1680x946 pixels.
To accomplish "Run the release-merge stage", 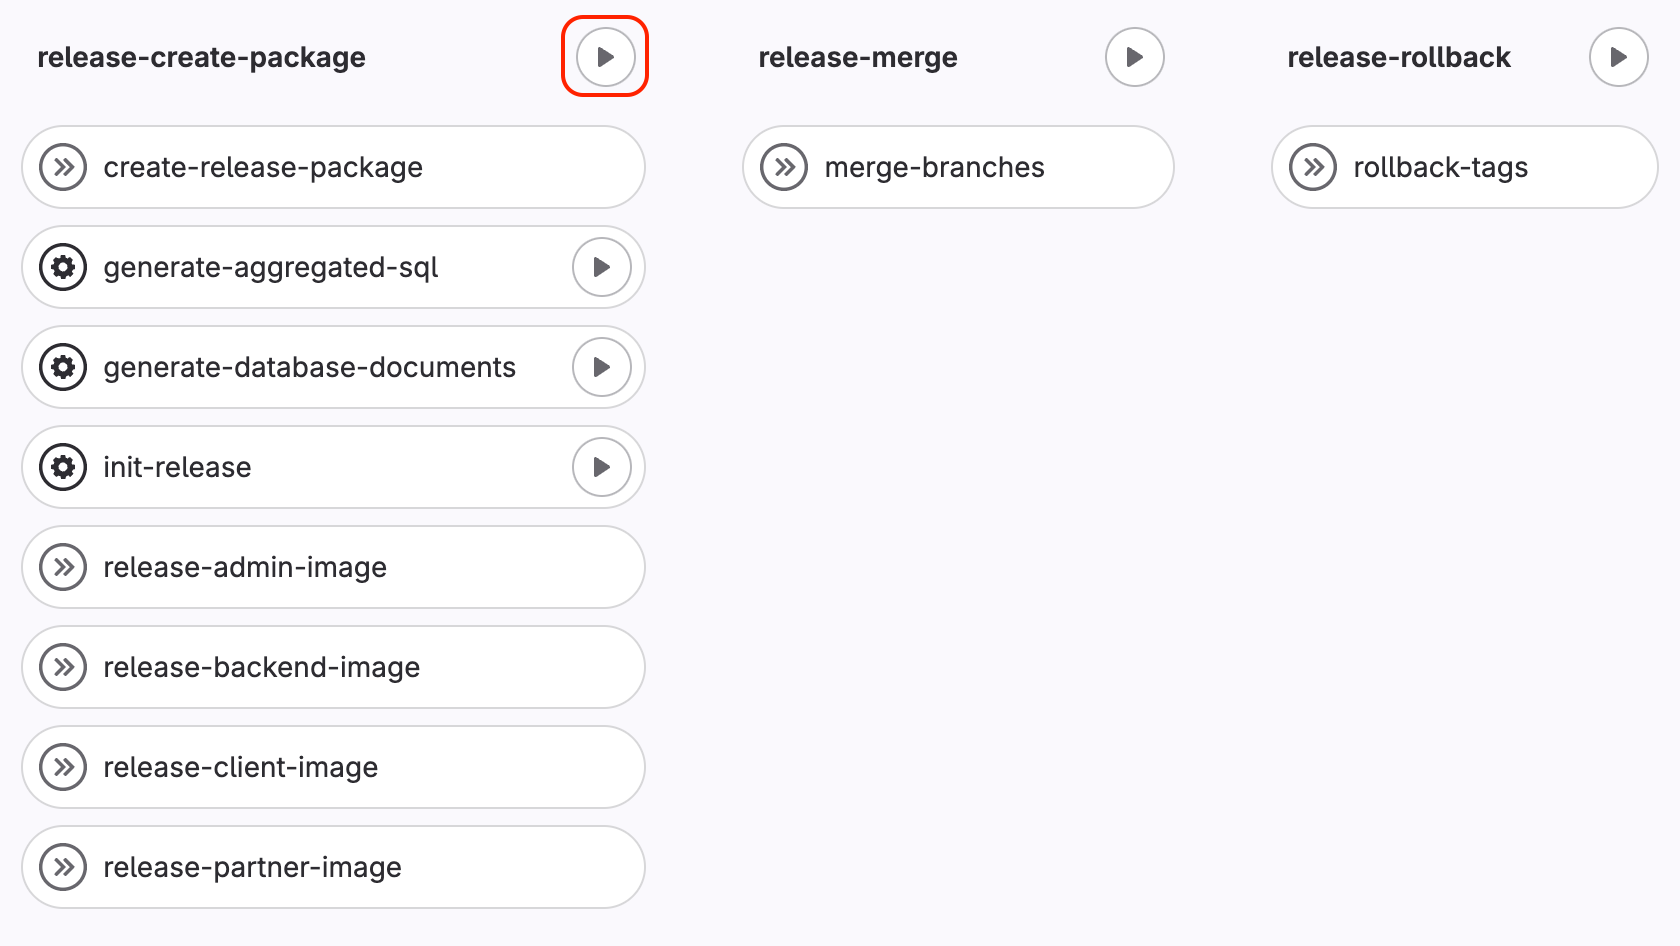I will tap(1134, 57).
